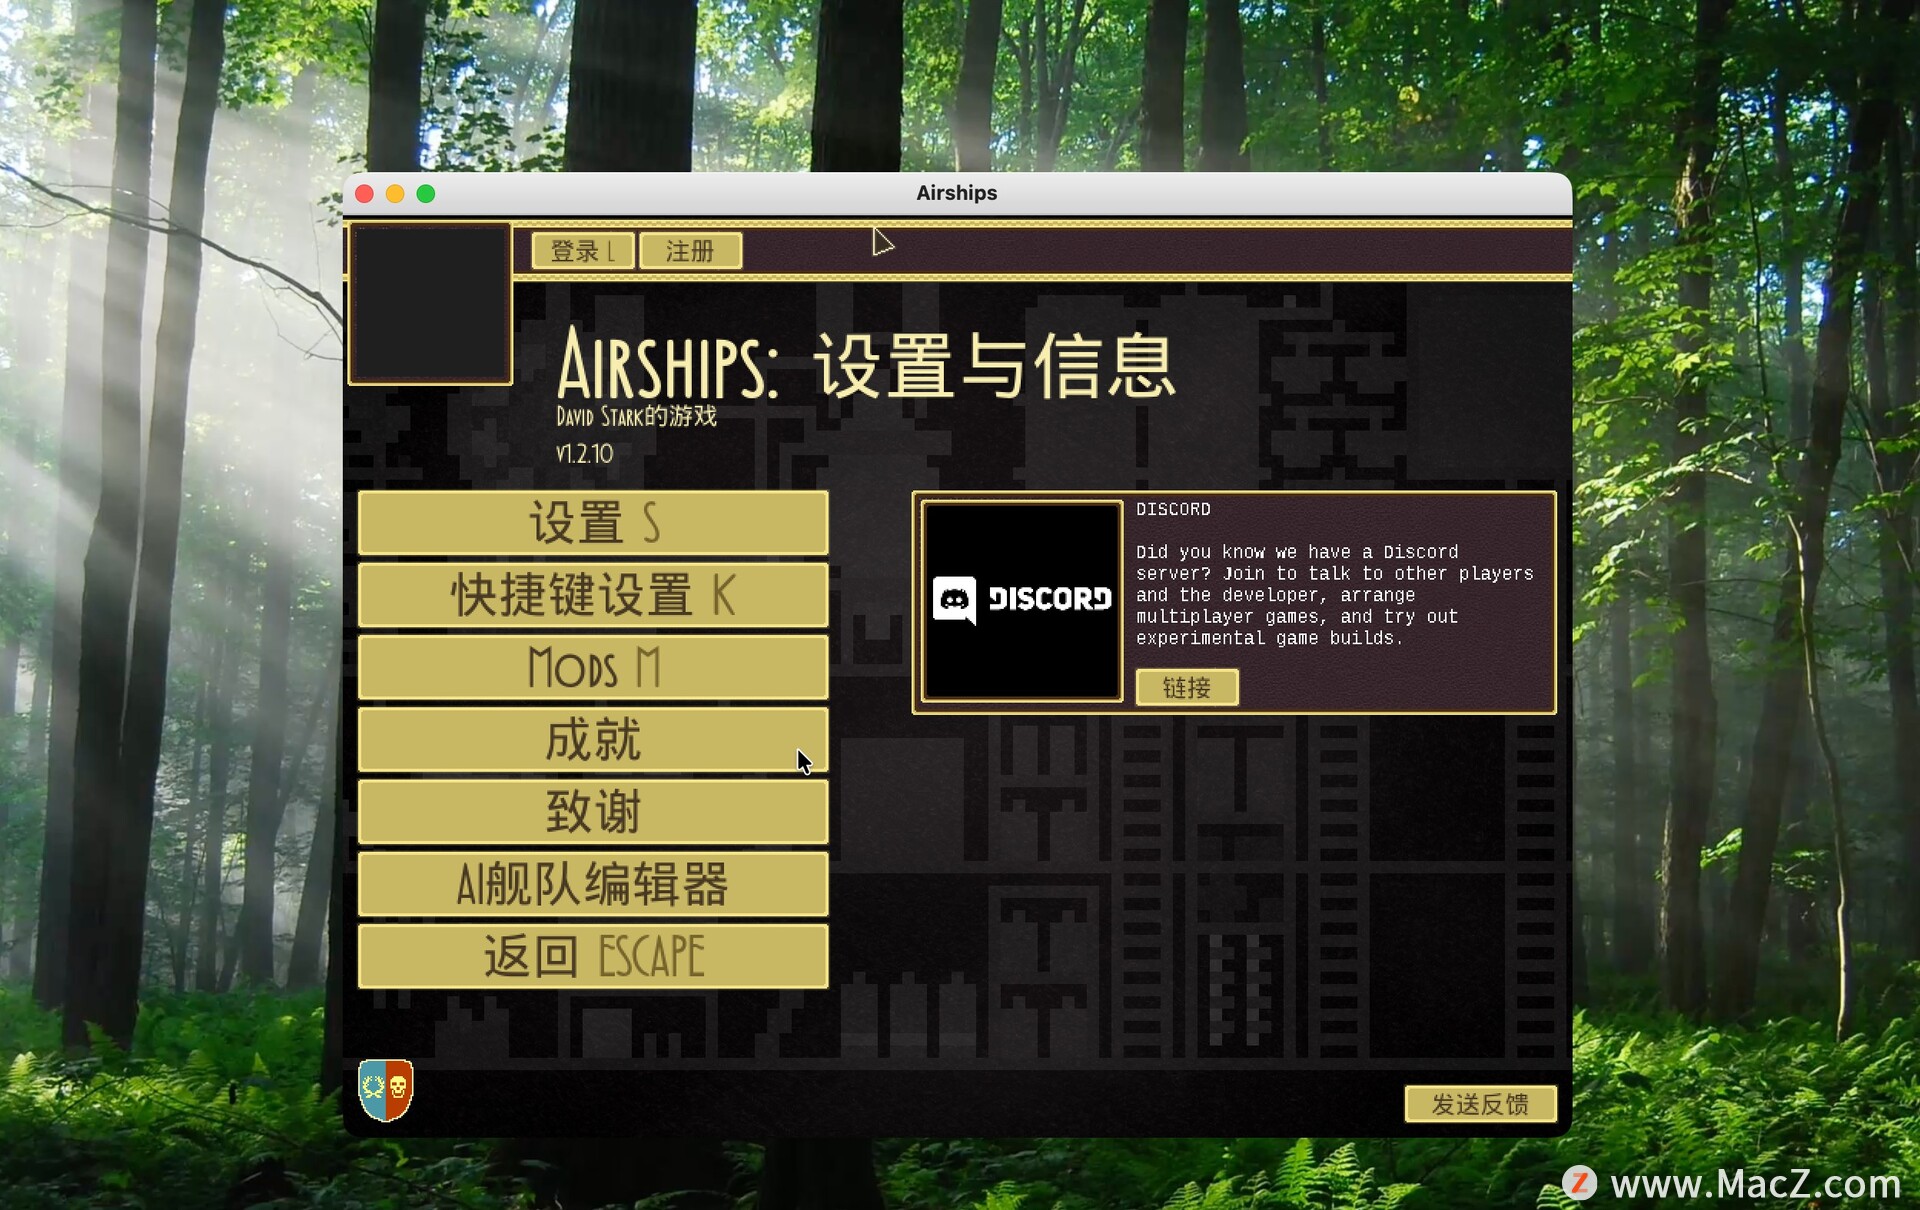1920x1210 pixels.
Task: Select the 成就 achievements button
Action: (593, 740)
